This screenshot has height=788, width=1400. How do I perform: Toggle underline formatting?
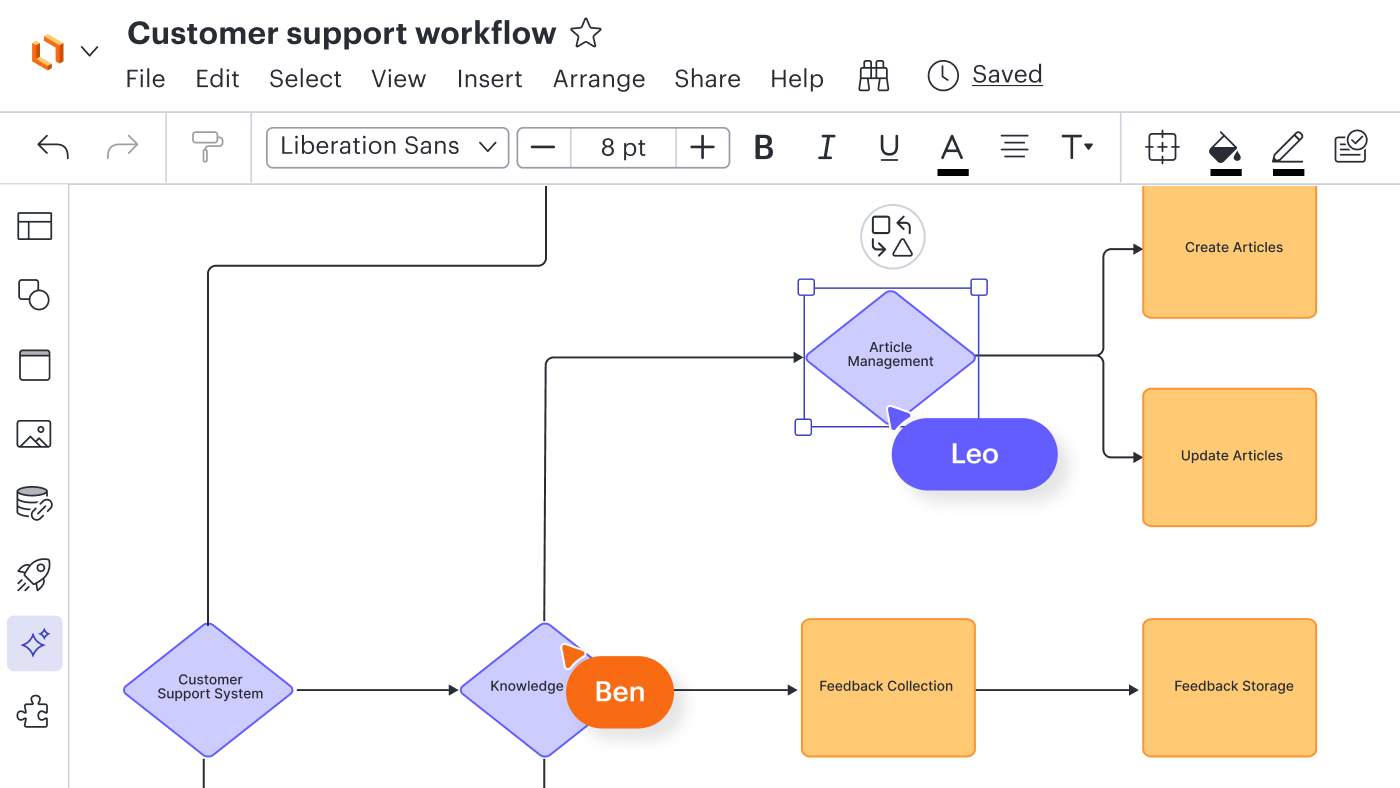[x=888, y=148]
